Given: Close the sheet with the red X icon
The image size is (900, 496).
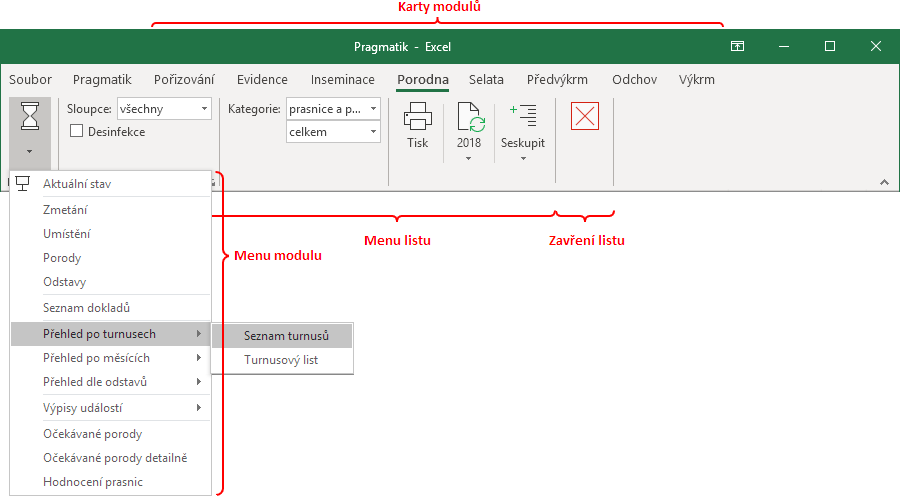Looking at the screenshot, I should click(585, 116).
